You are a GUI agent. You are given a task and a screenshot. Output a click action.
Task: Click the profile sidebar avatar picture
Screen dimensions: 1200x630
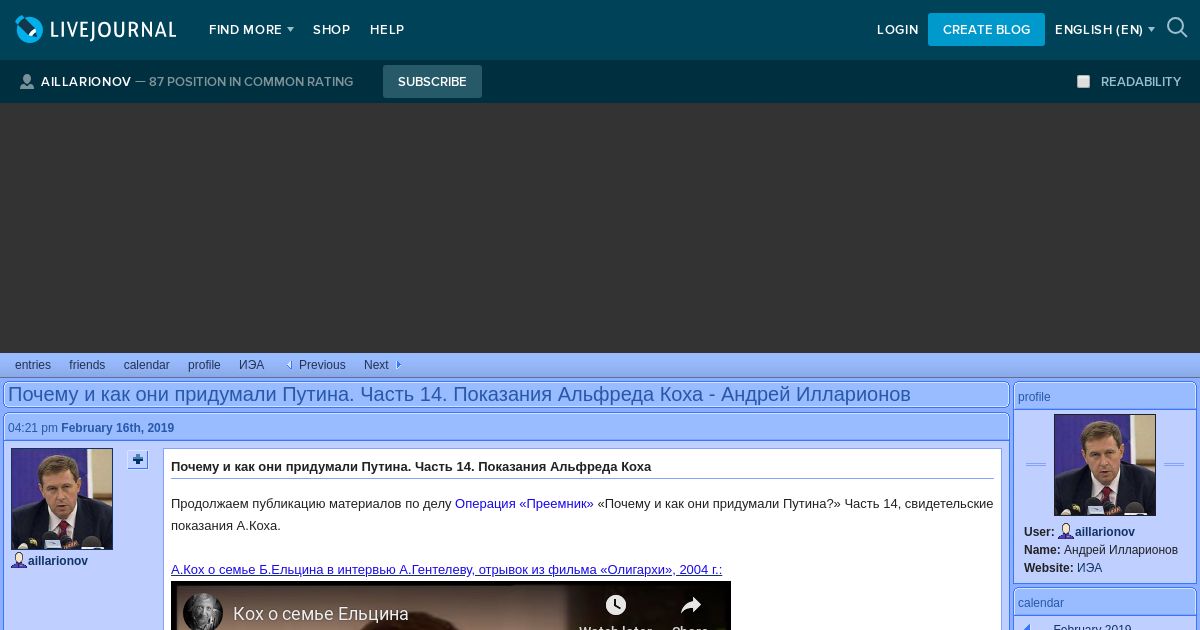[x=1105, y=465]
